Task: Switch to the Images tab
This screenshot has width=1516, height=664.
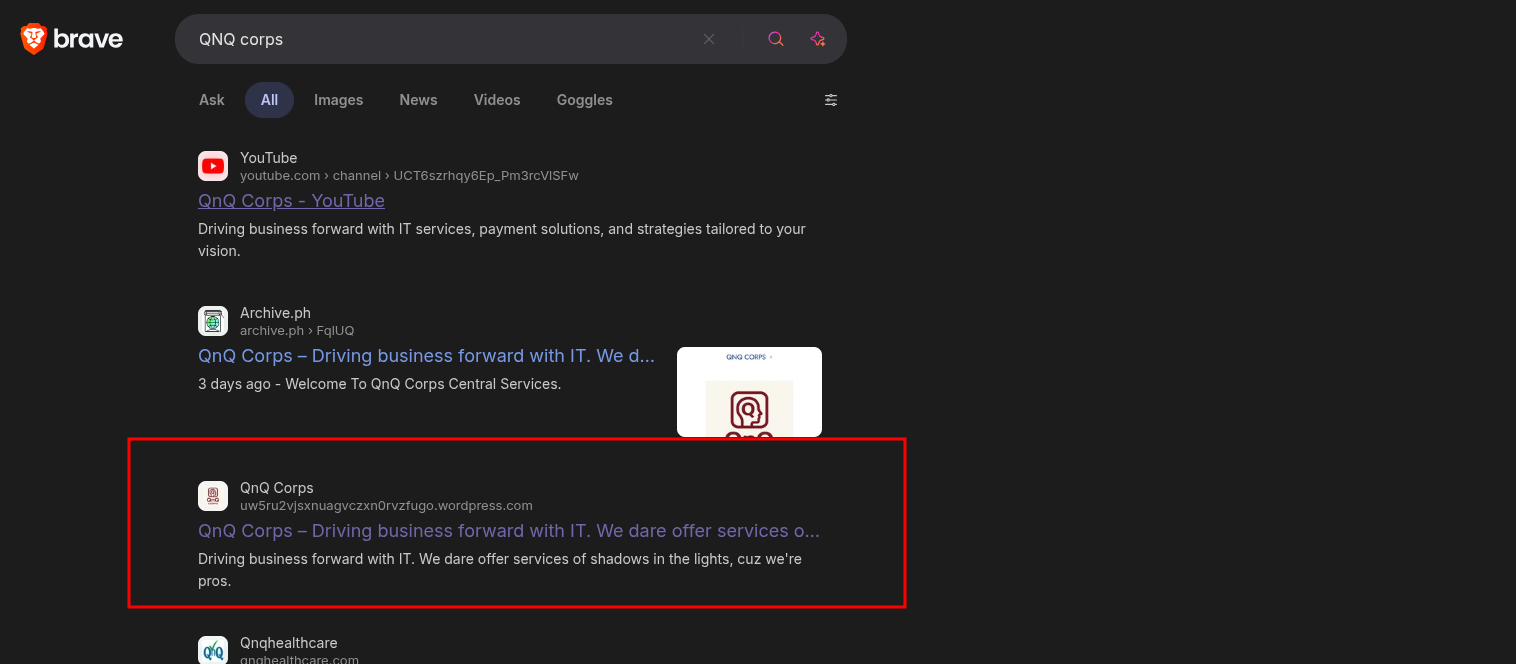Action: click(x=338, y=100)
